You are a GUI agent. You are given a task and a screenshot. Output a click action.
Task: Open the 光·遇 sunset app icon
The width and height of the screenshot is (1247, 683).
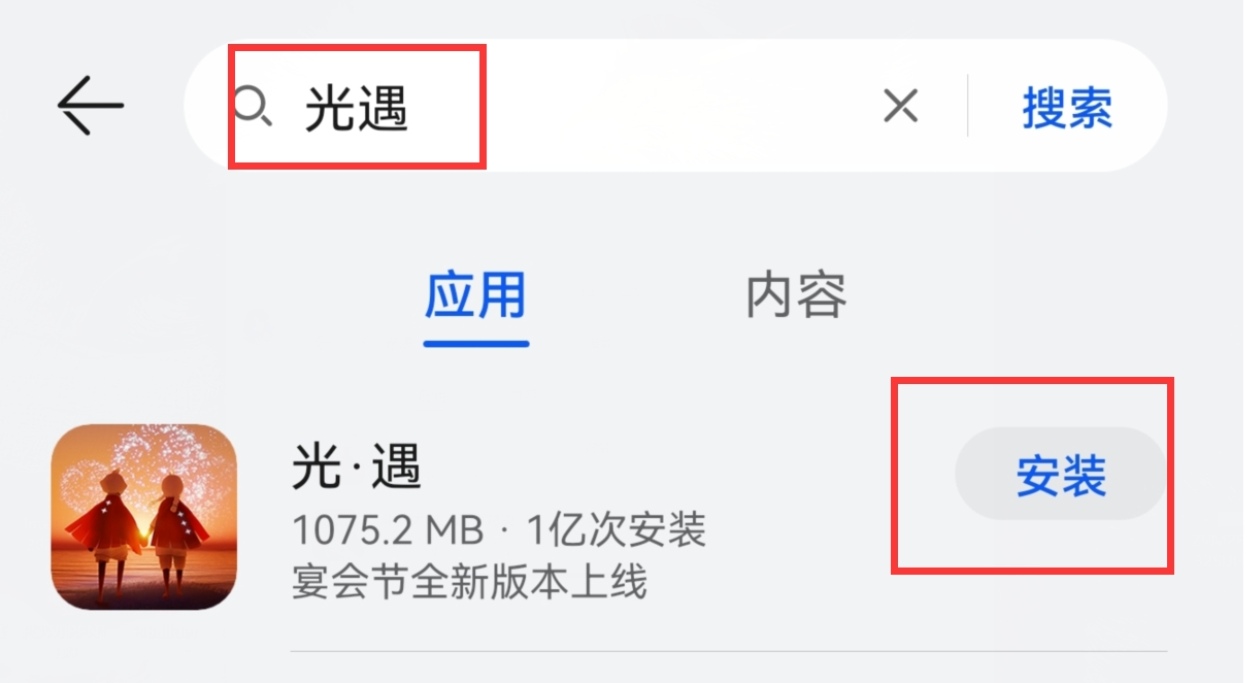(144, 517)
